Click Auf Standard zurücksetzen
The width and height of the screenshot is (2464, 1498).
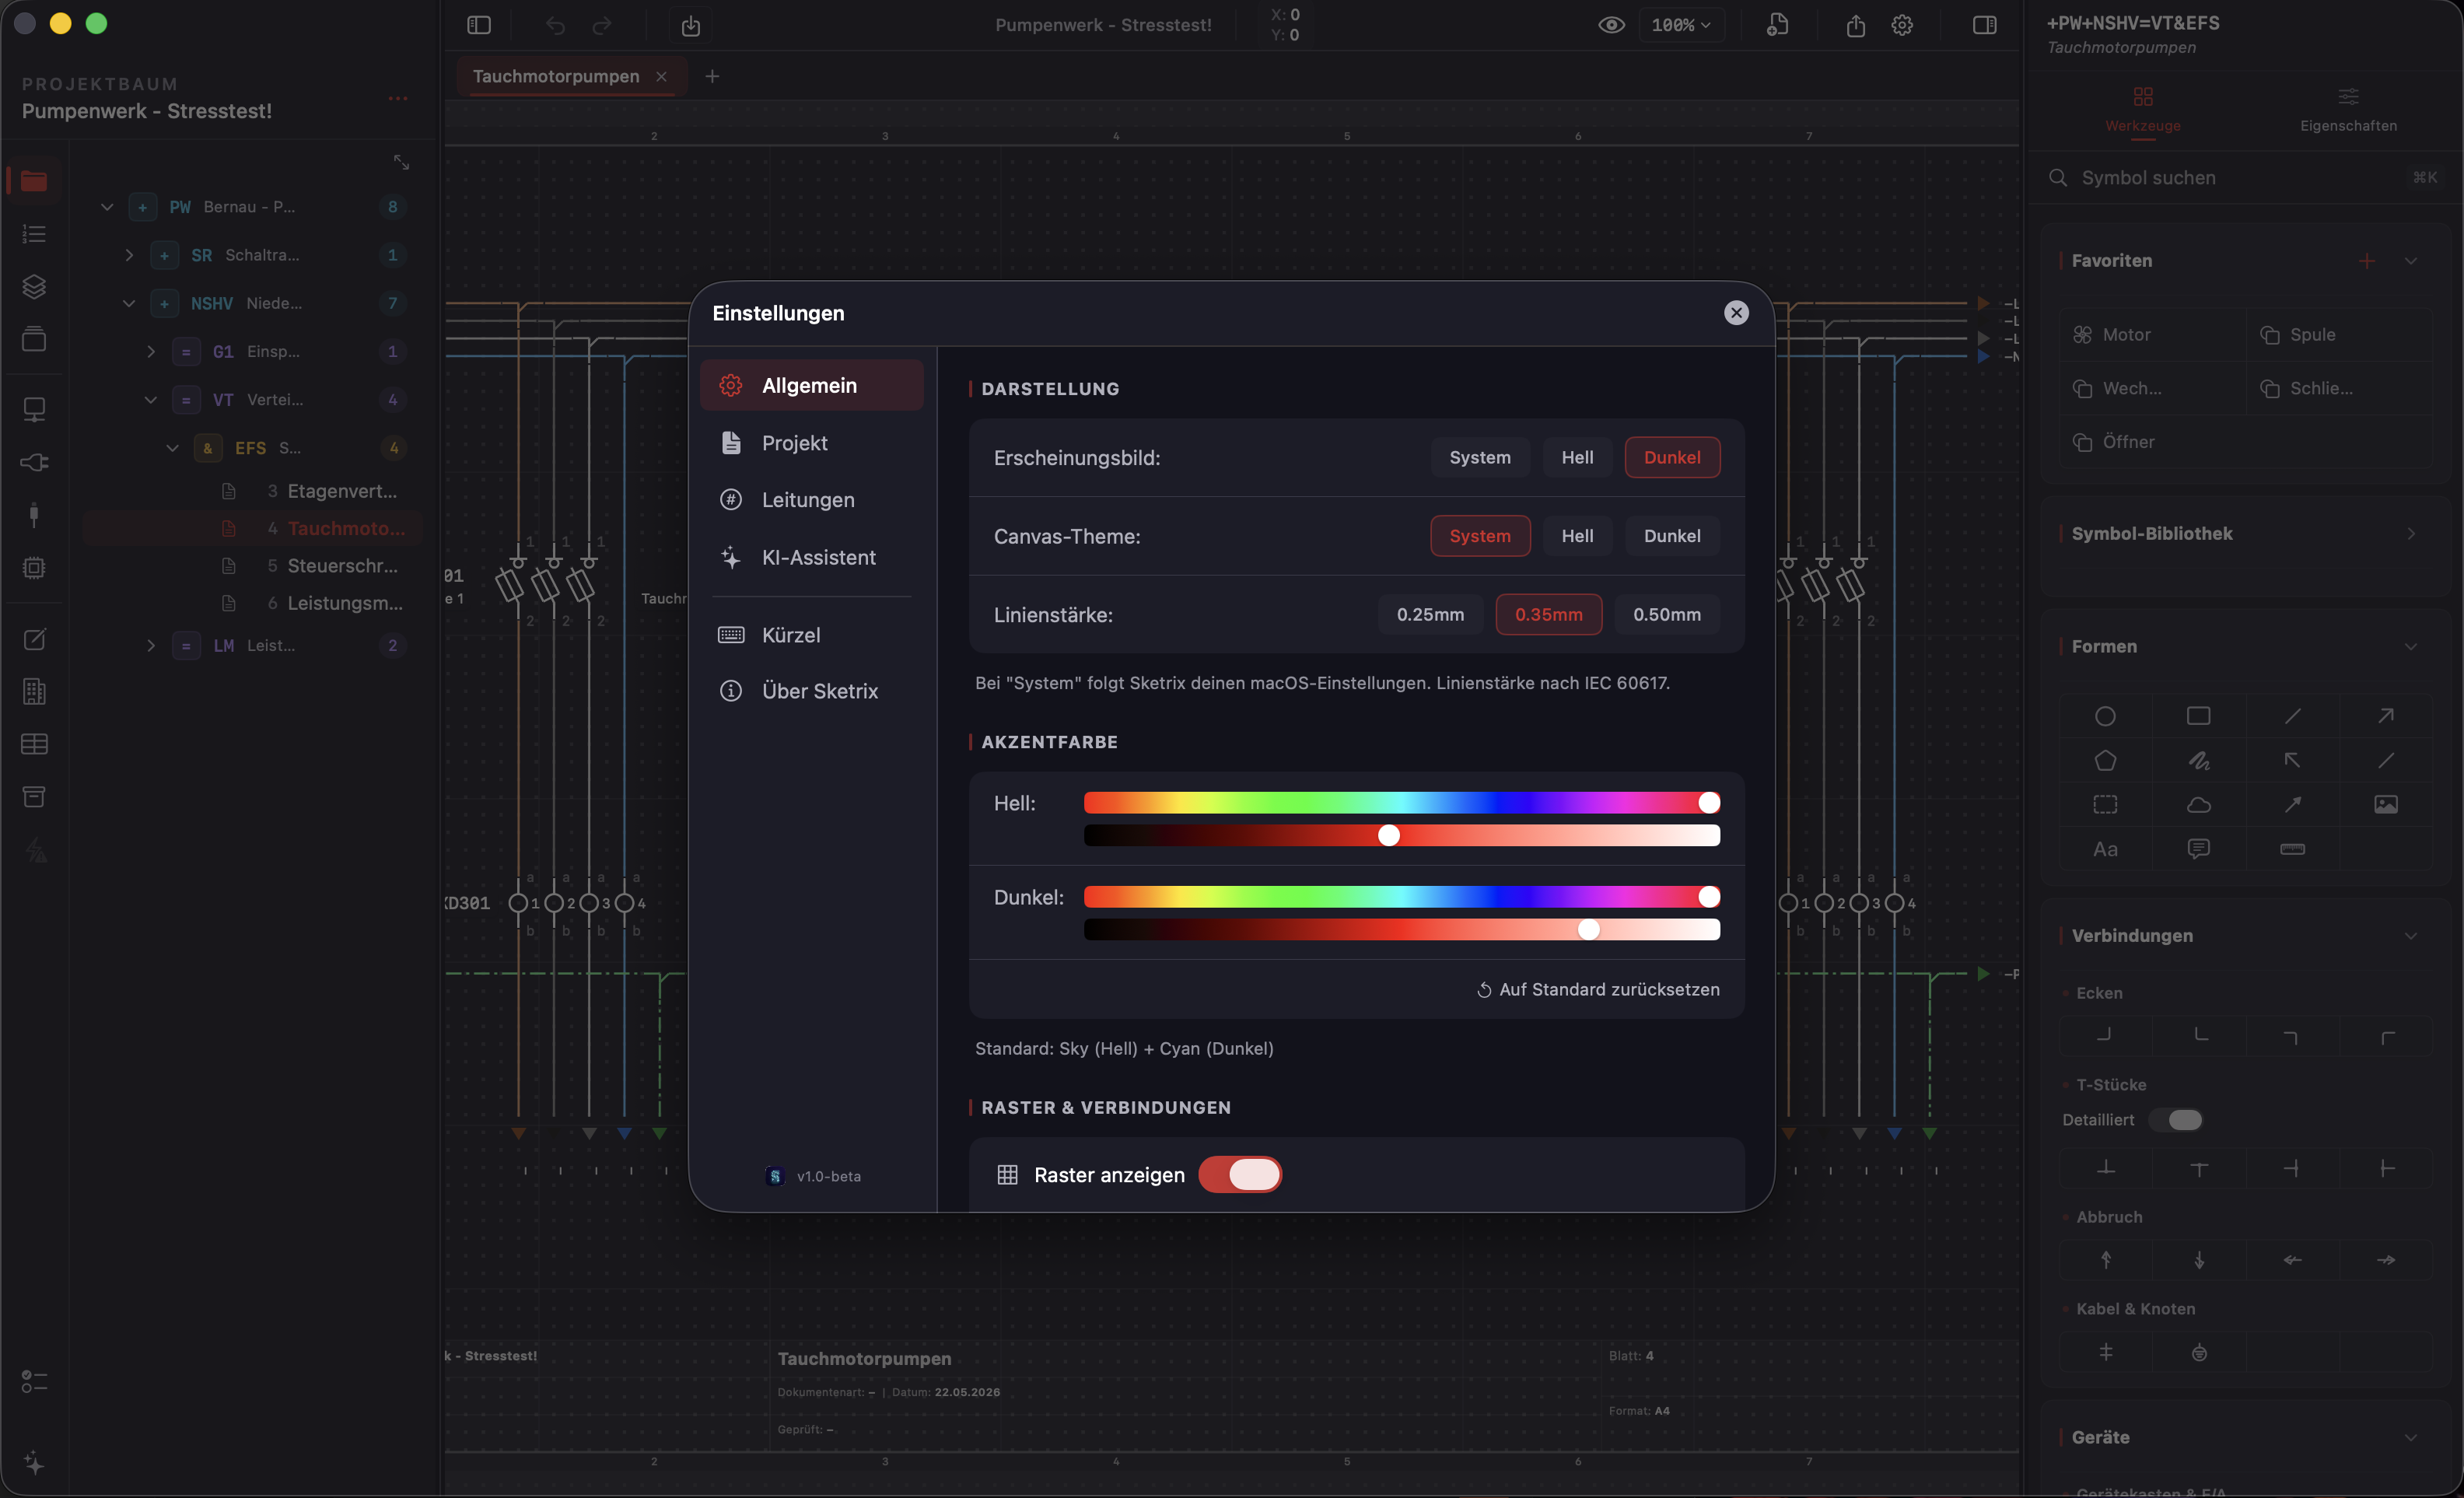pyautogui.click(x=1598, y=989)
